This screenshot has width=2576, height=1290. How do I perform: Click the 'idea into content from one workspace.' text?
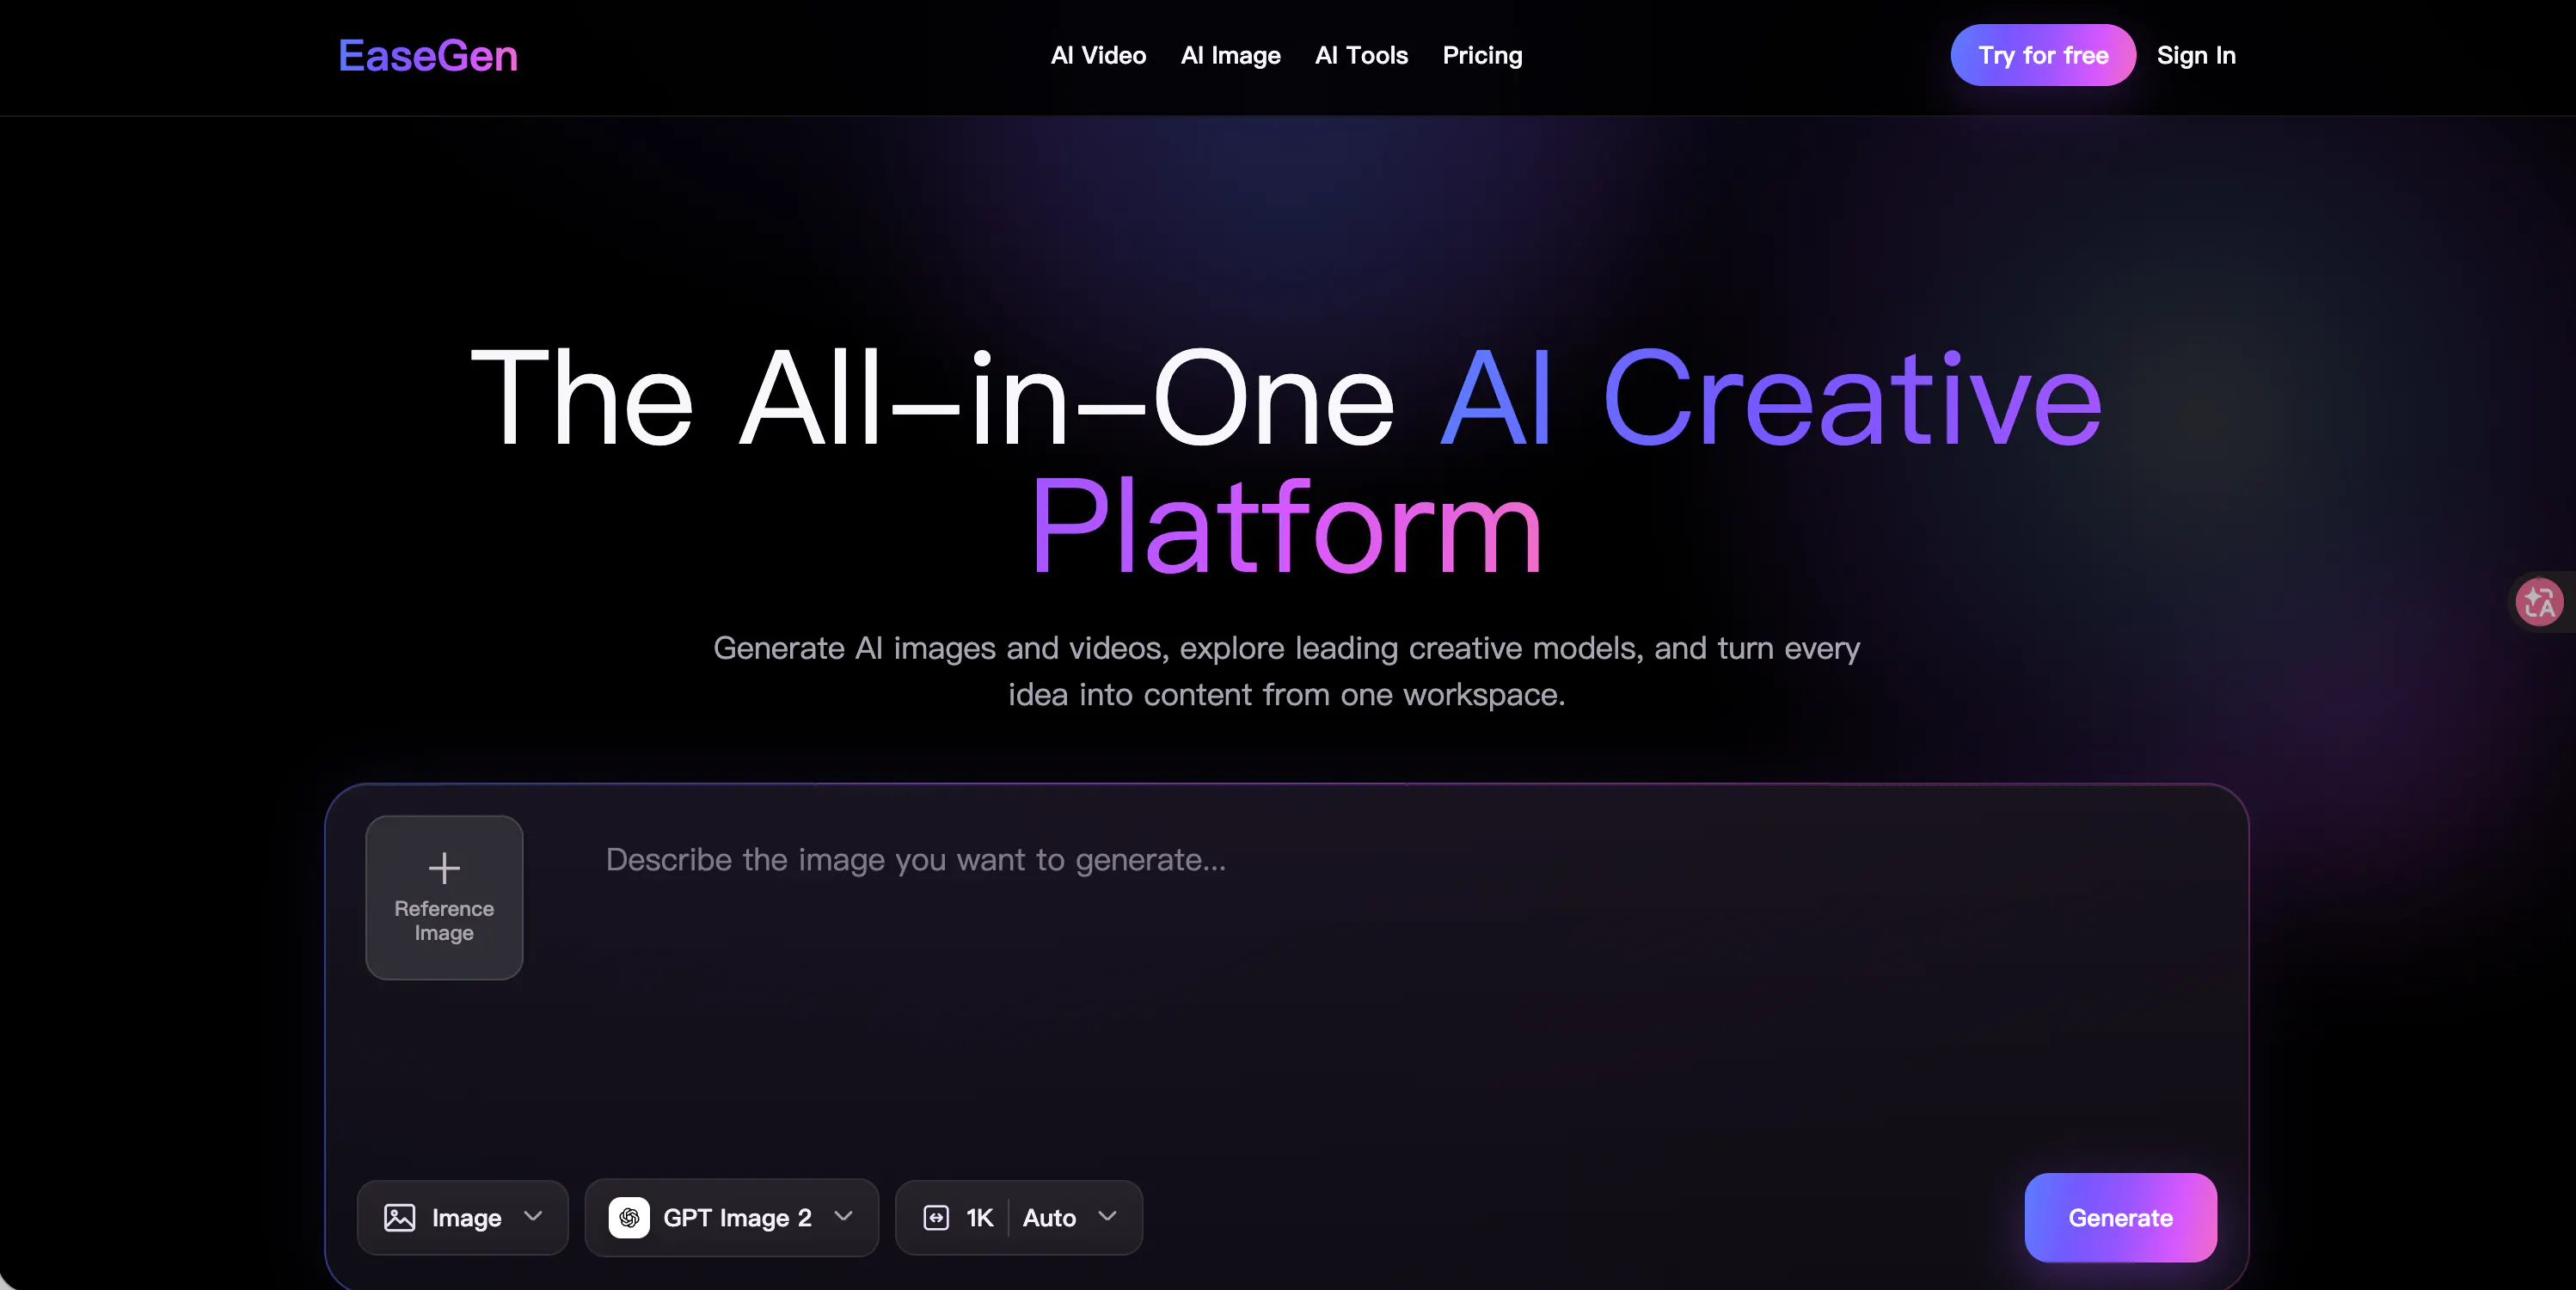[1287, 694]
